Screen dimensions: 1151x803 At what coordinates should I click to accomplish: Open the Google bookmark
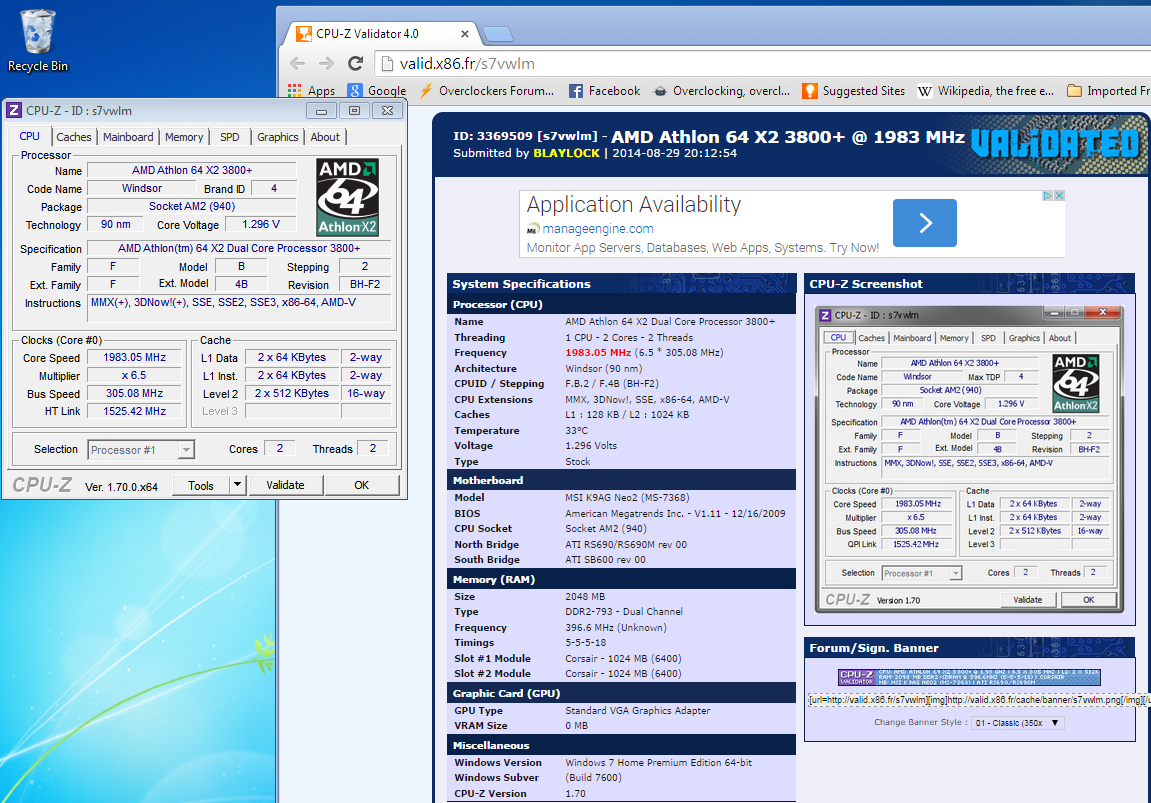tap(377, 91)
